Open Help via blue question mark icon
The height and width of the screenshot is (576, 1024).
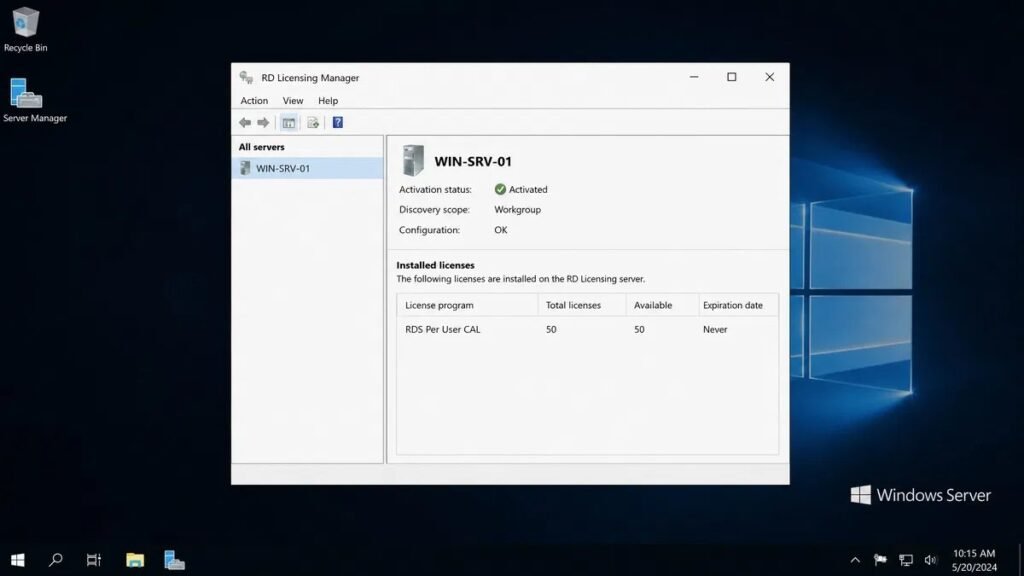[338, 122]
